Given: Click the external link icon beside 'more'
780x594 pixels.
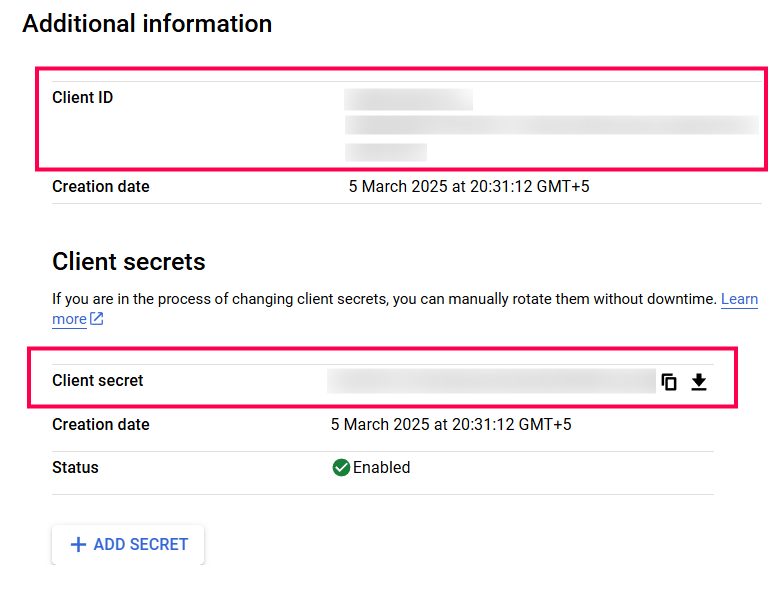Looking at the screenshot, I should (x=97, y=319).
